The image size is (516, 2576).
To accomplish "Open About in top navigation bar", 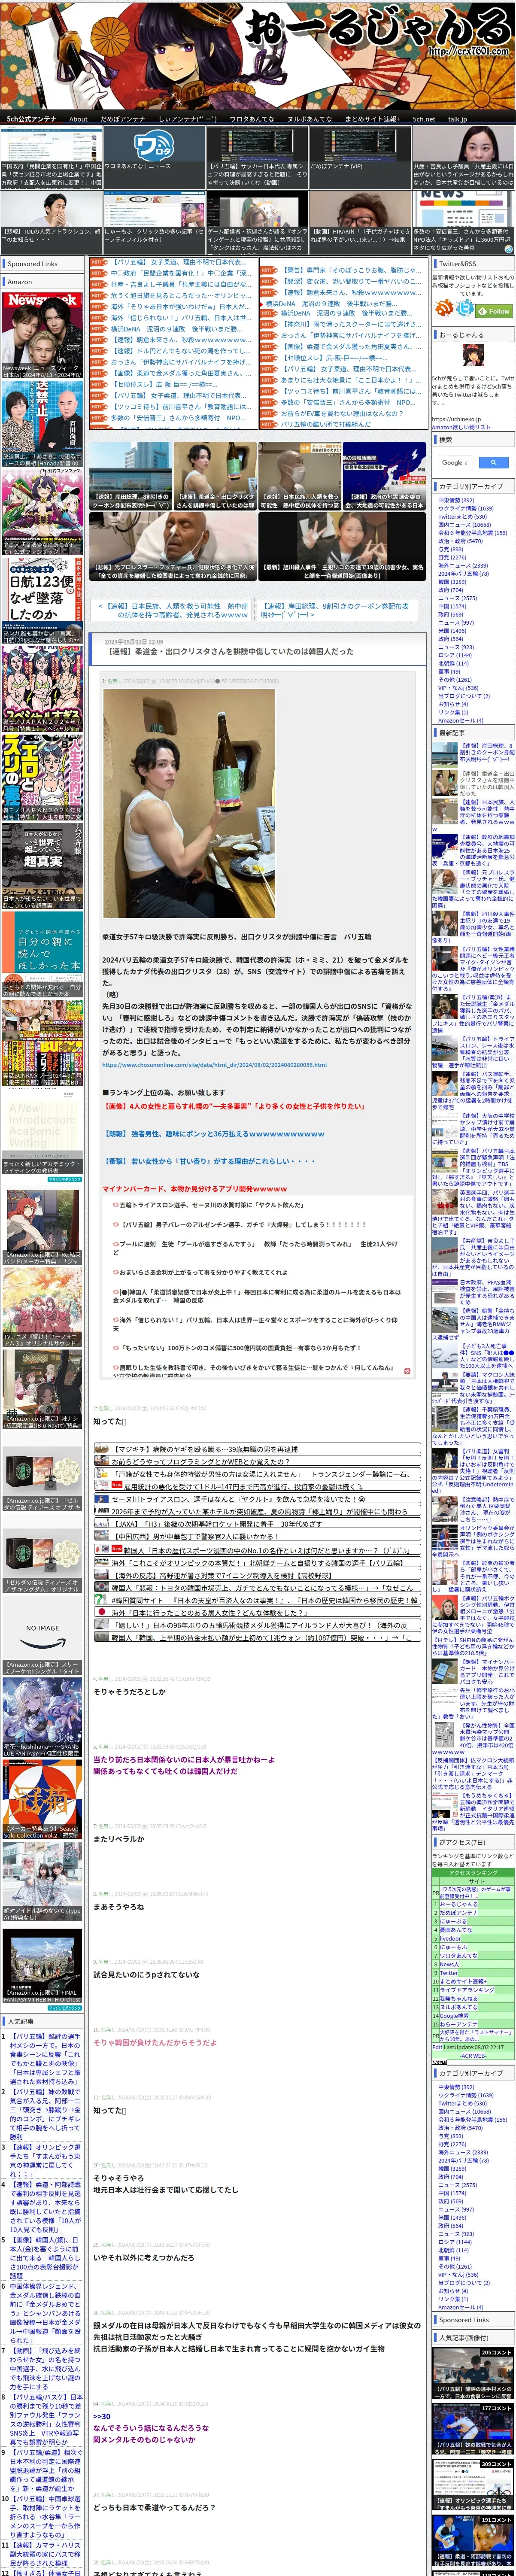I will (x=78, y=119).
